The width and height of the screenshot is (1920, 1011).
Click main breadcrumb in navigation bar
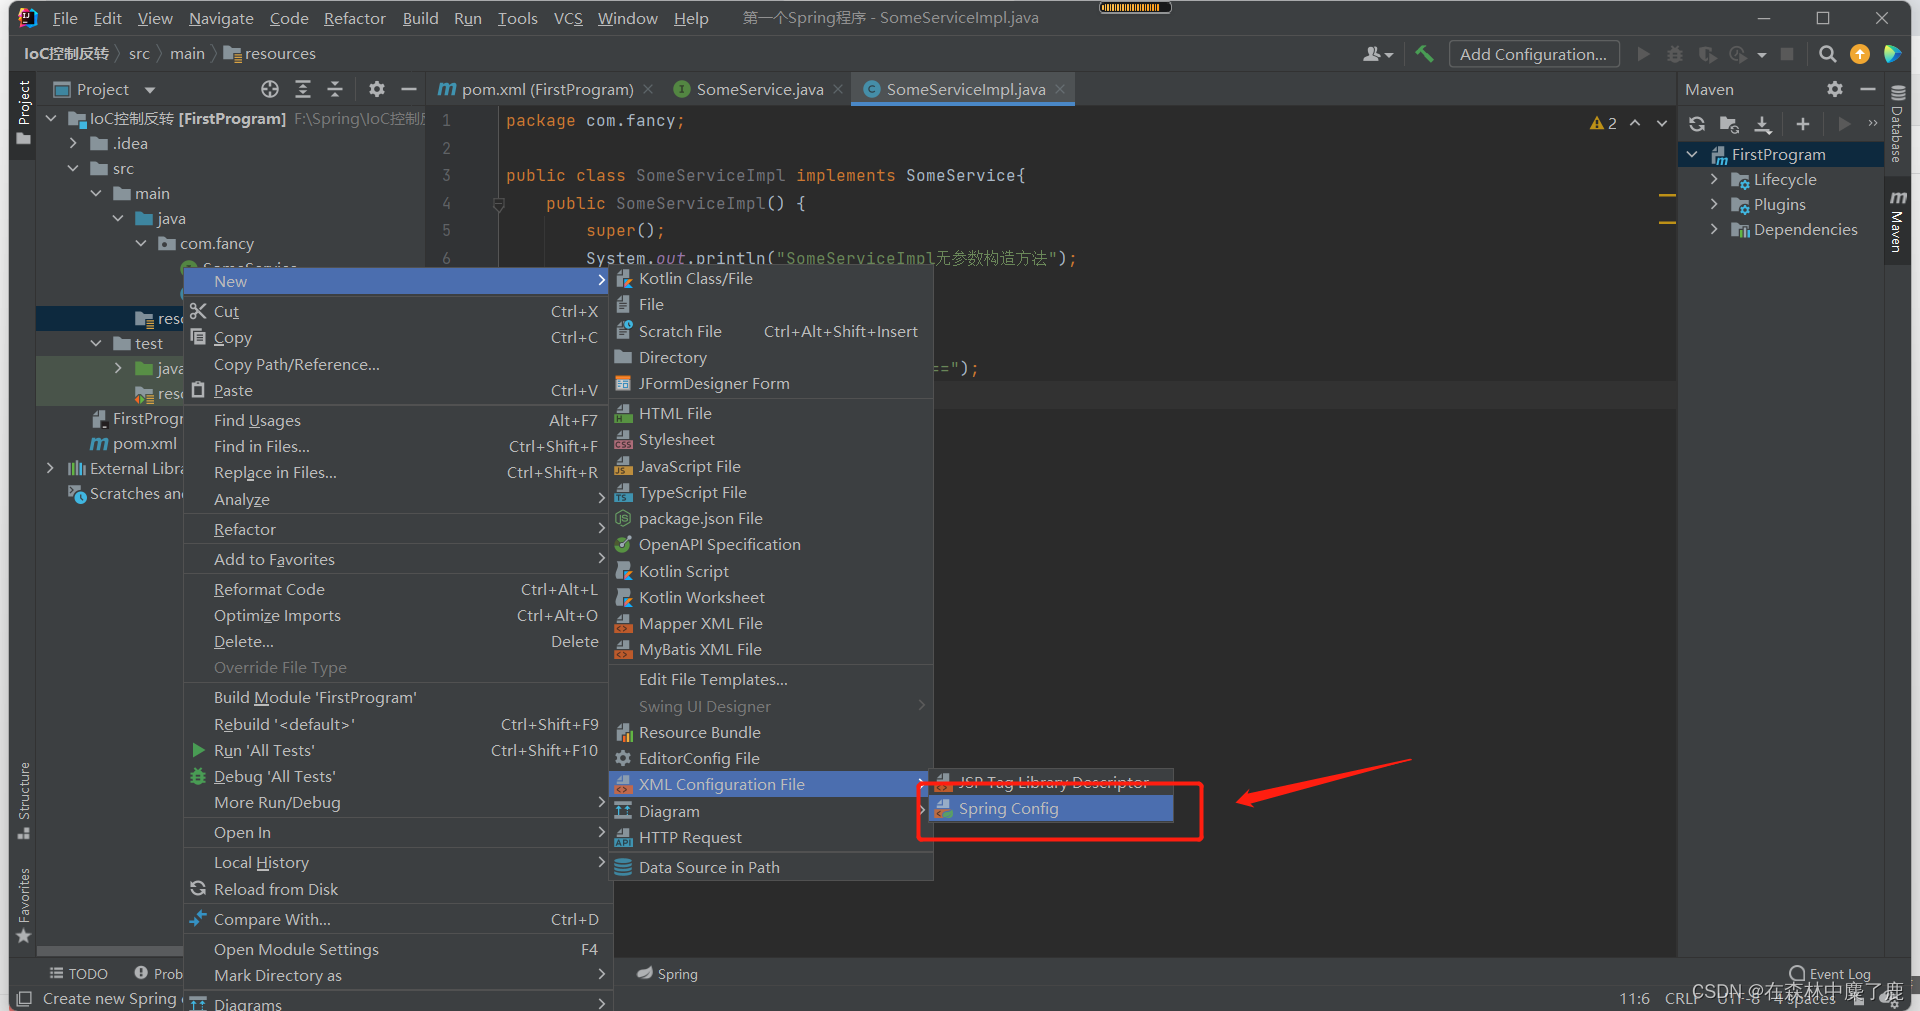click(x=187, y=53)
